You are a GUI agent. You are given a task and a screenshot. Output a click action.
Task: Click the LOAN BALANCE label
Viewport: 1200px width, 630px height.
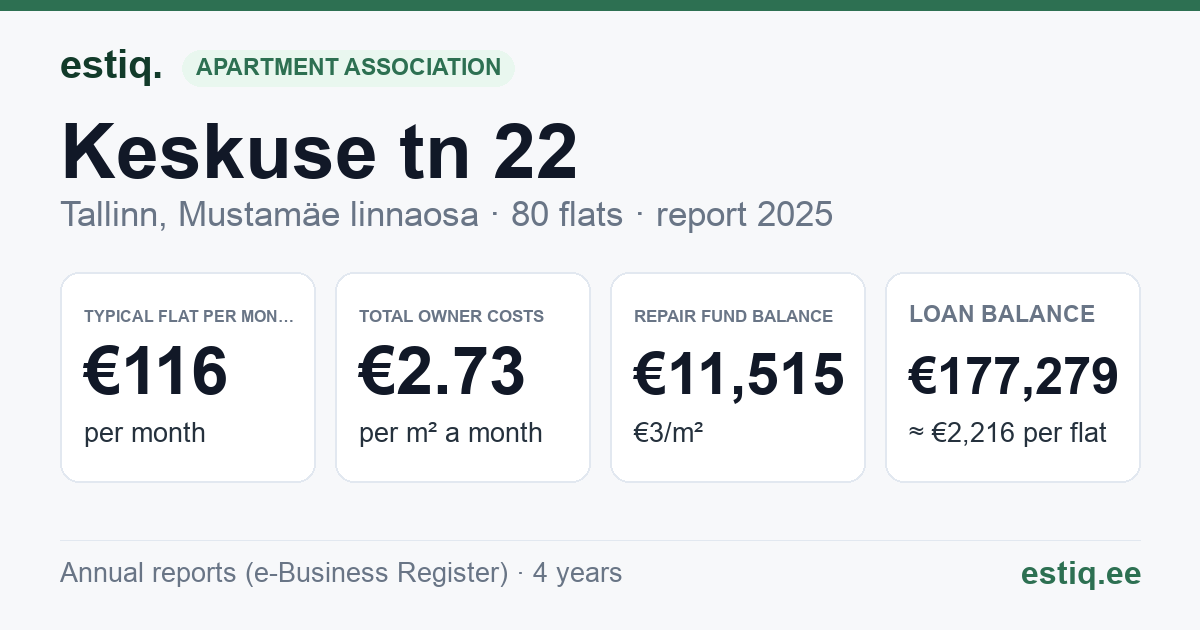[1002, 314]
